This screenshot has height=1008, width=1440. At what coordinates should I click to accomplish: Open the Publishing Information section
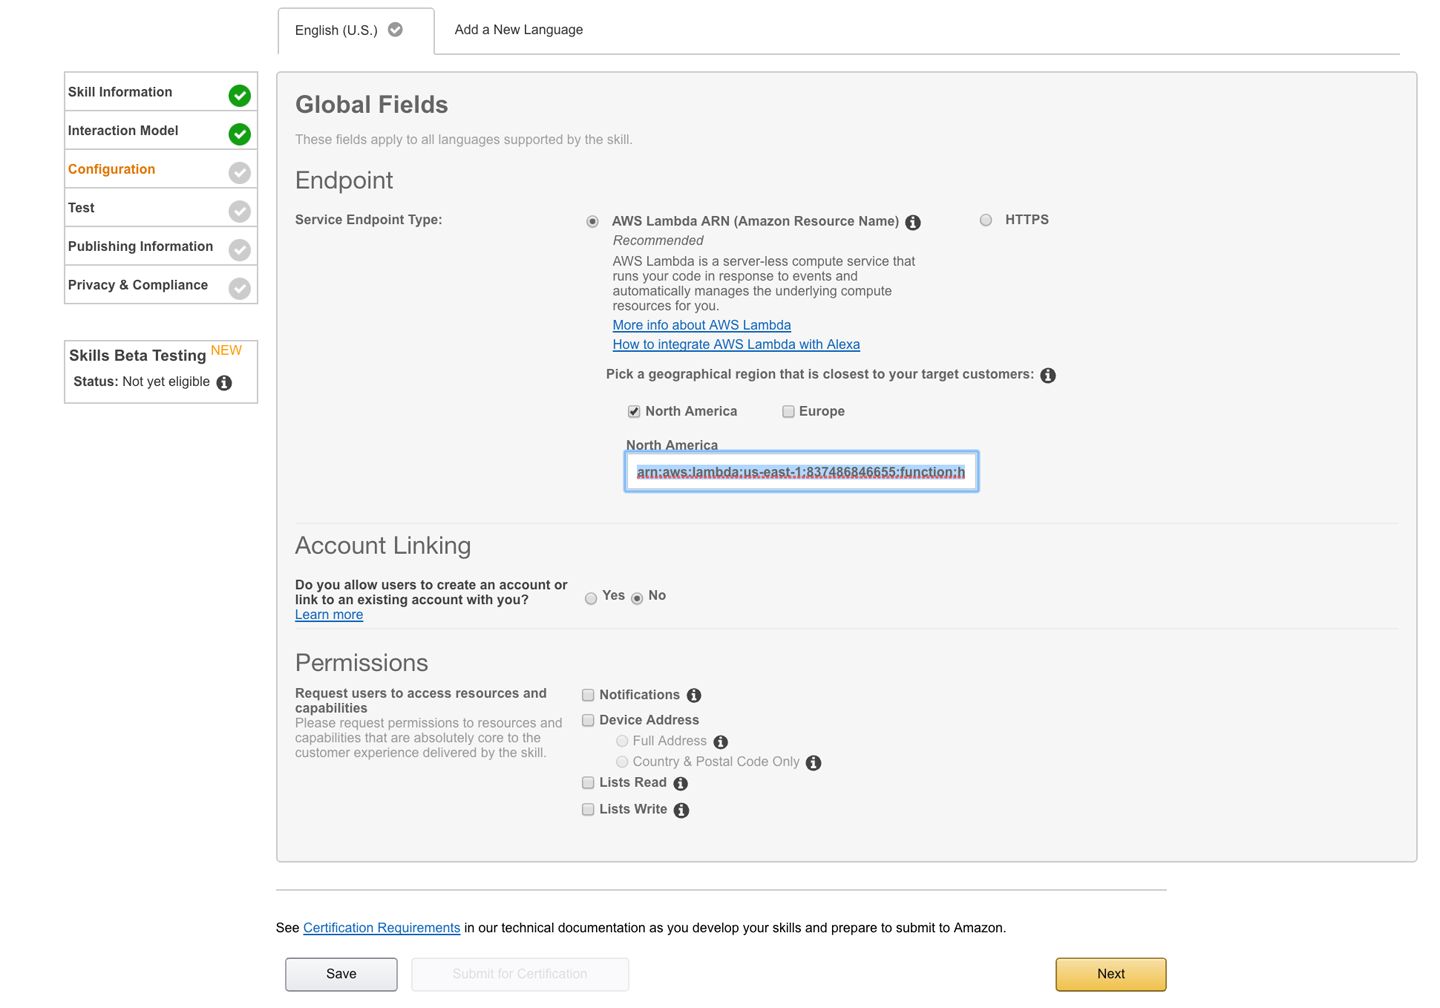[140, 247]
